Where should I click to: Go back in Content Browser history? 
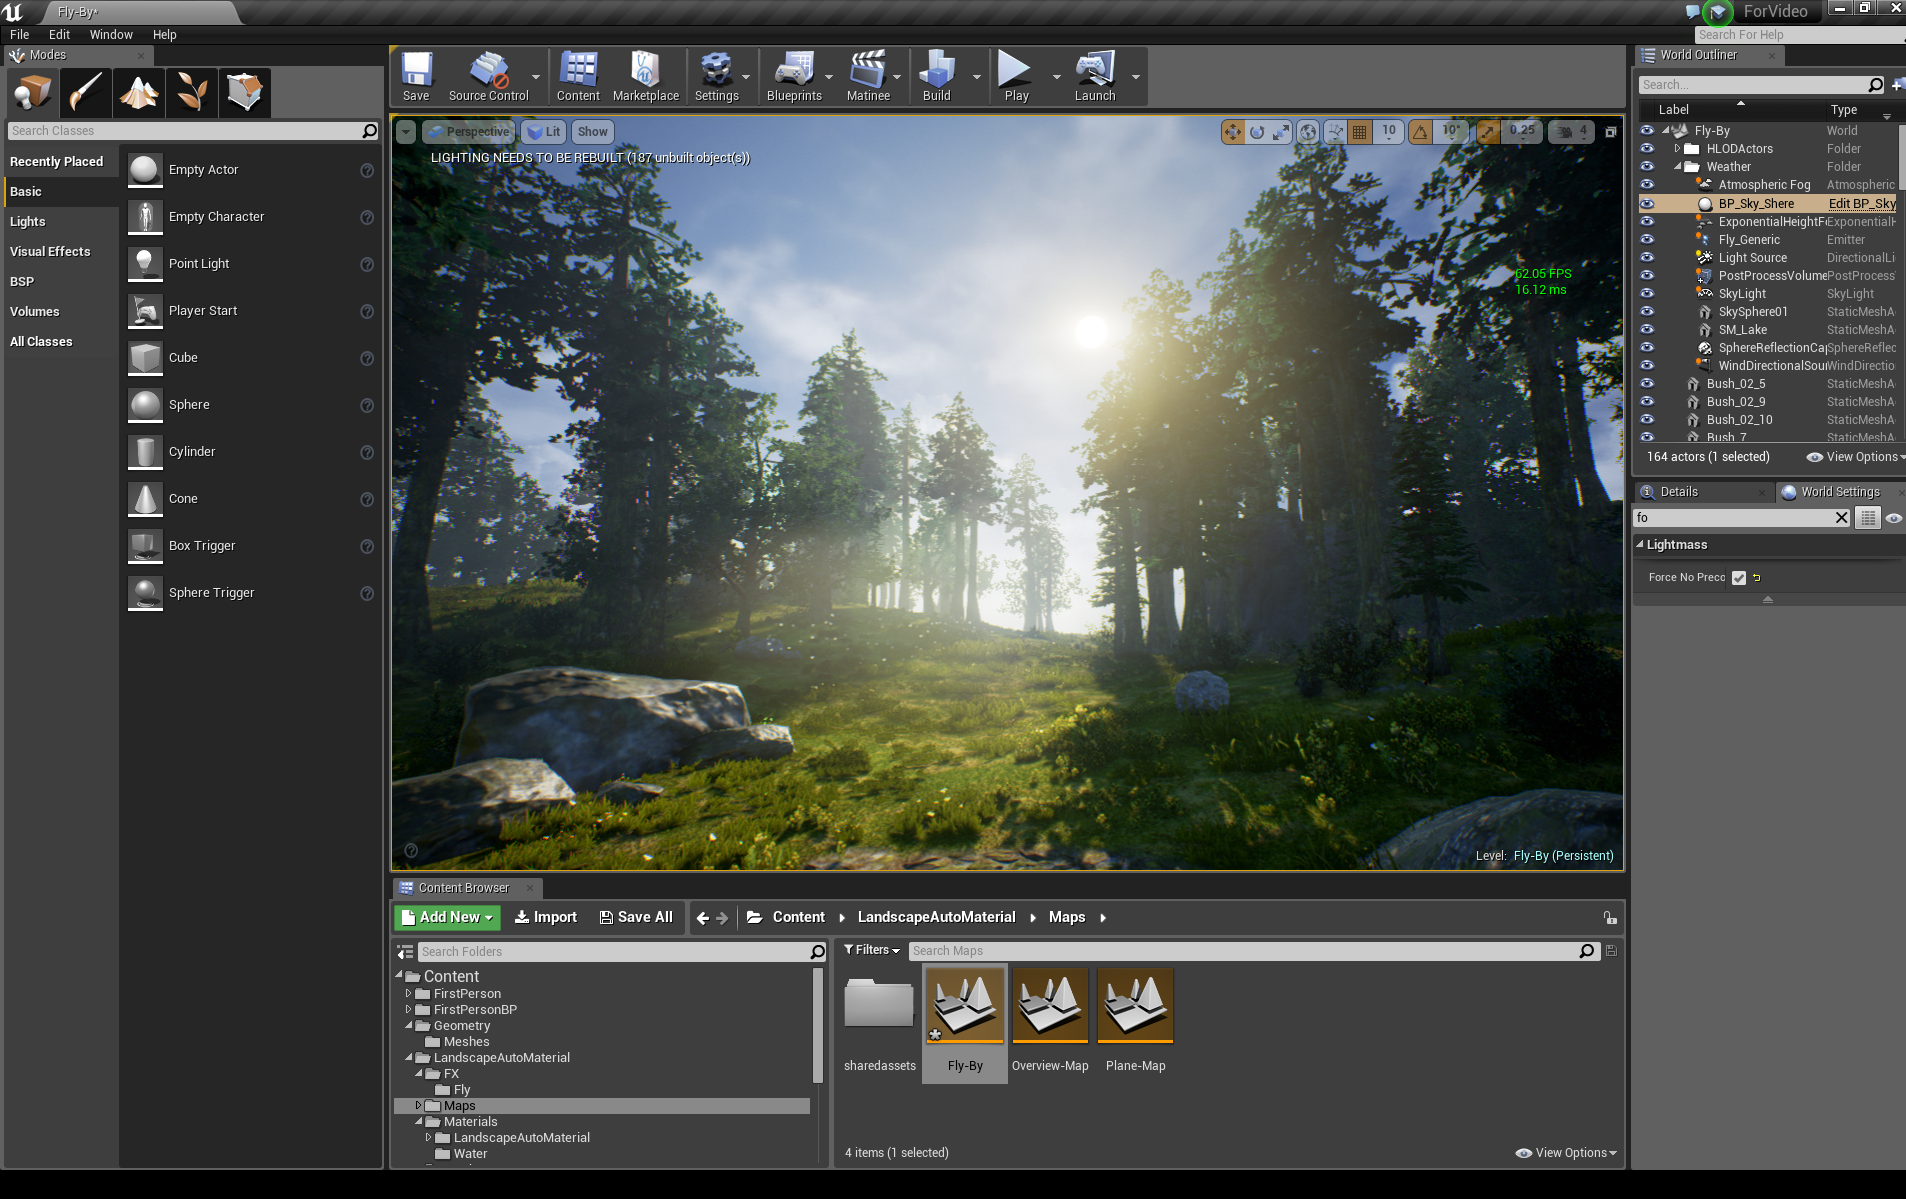[703, 918]
